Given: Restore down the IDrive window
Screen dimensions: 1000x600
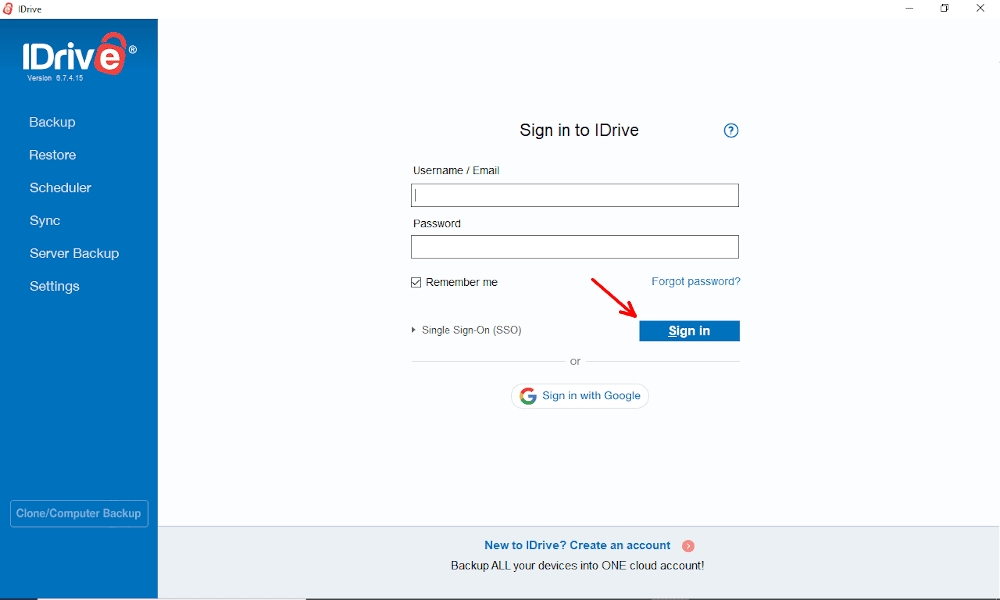Looking at the screenshot, I should (945, 8).
